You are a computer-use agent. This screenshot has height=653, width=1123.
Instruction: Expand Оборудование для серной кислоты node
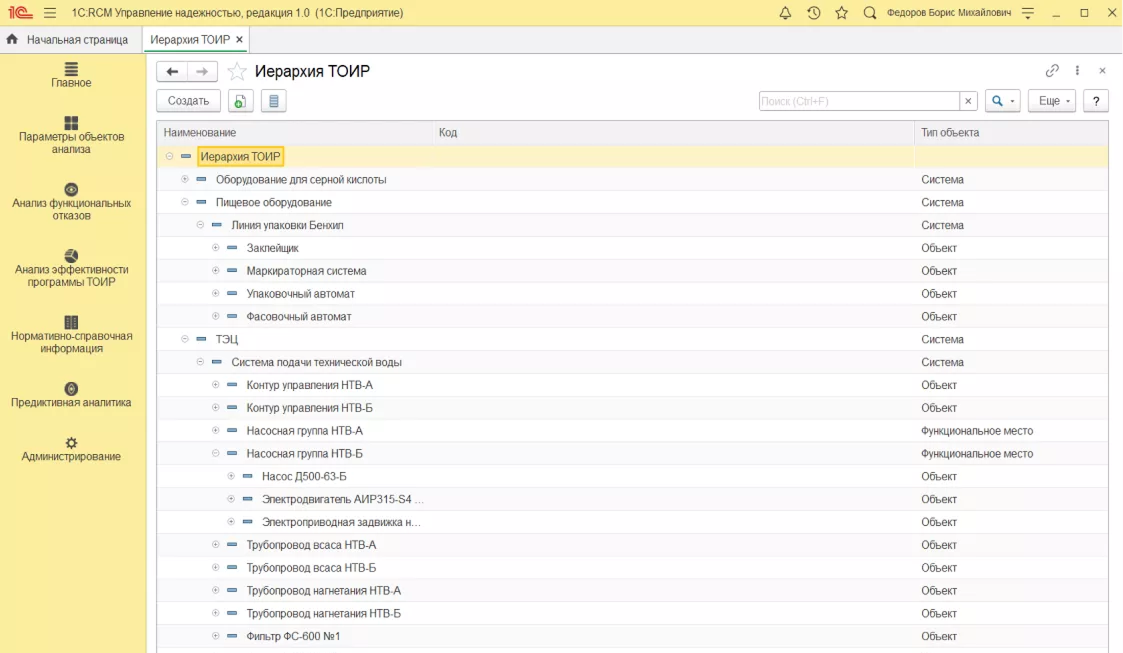point(185,179)
